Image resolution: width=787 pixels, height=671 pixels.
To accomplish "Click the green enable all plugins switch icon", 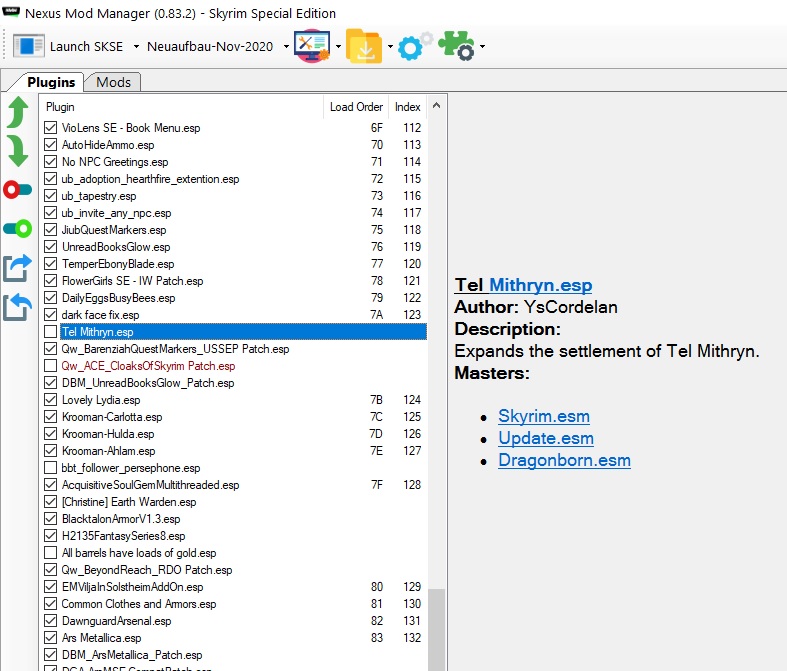I will tap(17, 228).
